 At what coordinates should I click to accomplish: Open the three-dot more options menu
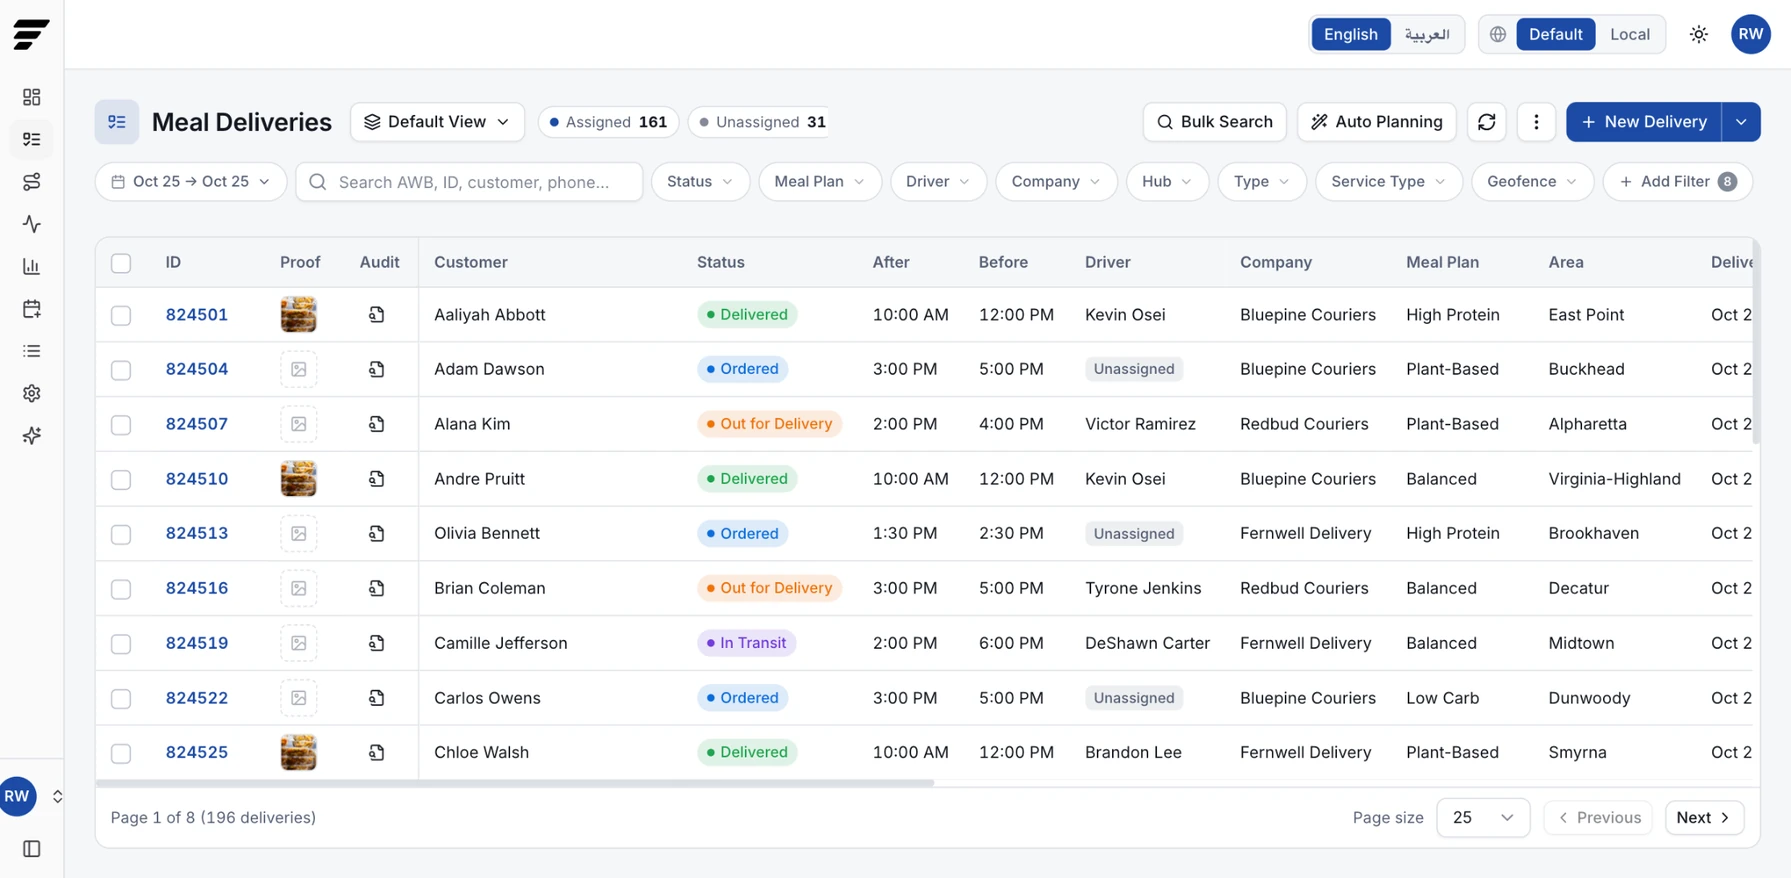[1537, 122]
